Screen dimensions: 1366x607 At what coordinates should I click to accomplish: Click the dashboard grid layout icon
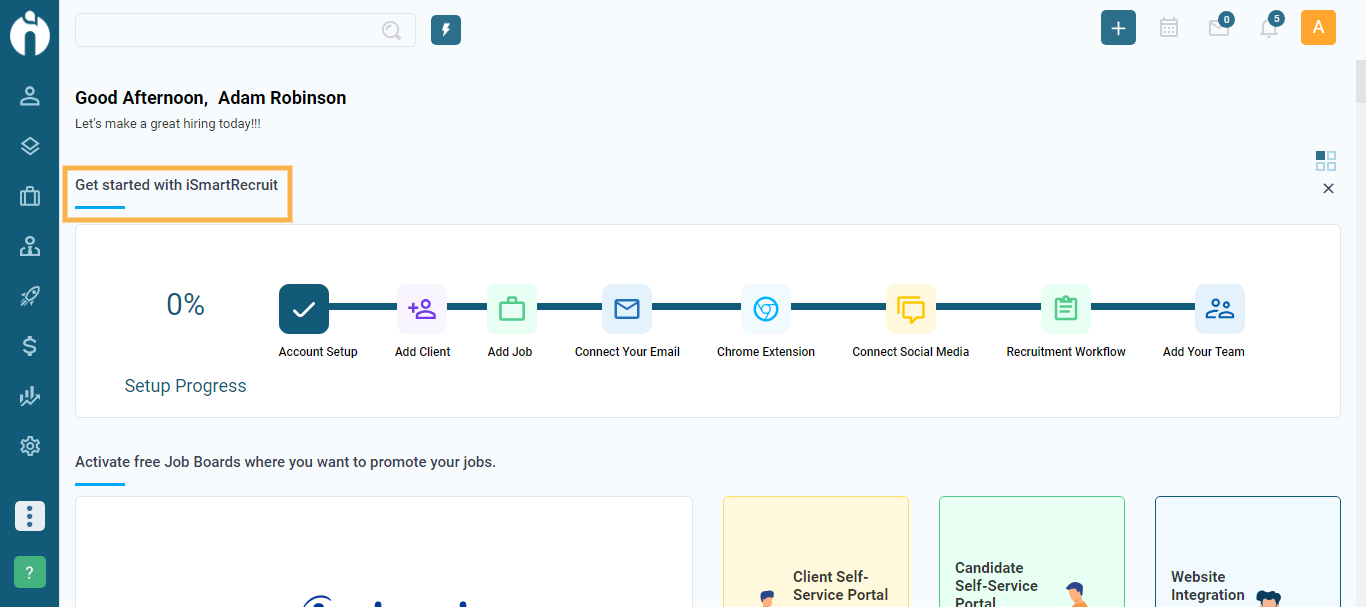(x=1326, y=161)
